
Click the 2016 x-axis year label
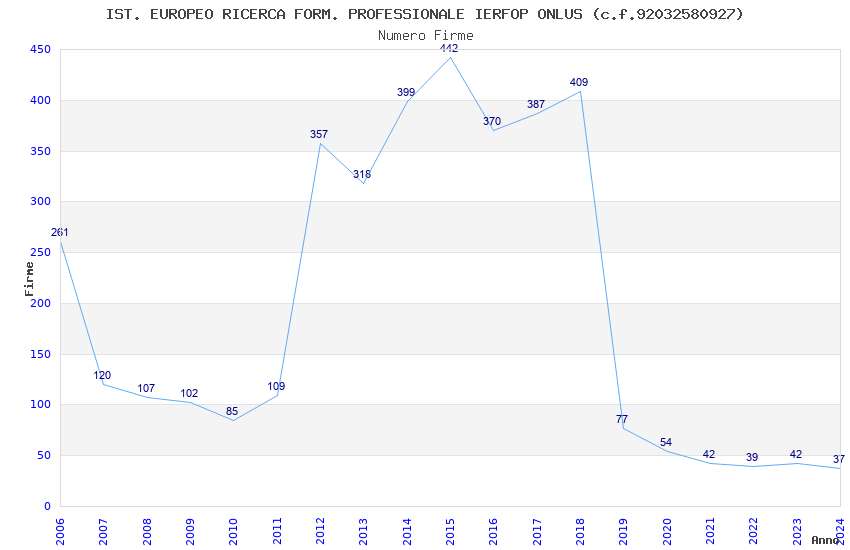[493, 532]
